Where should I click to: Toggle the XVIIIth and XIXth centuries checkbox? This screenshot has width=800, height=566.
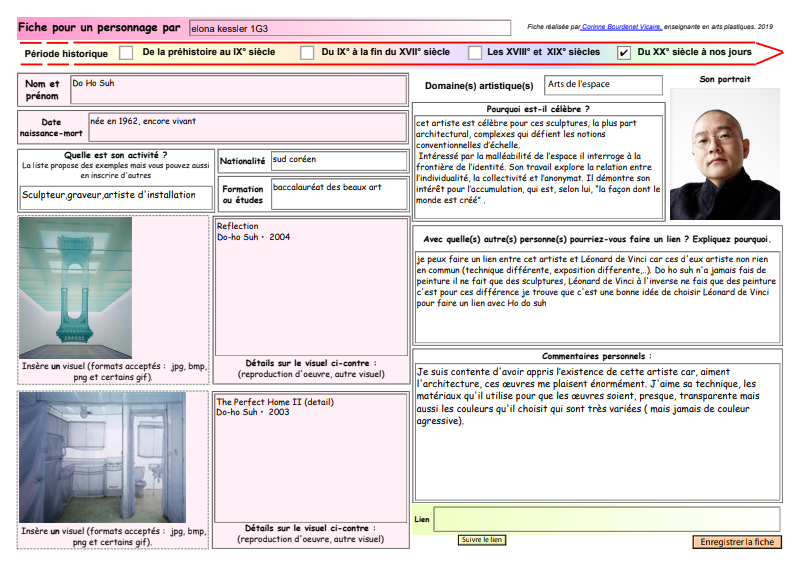[475, 53]
